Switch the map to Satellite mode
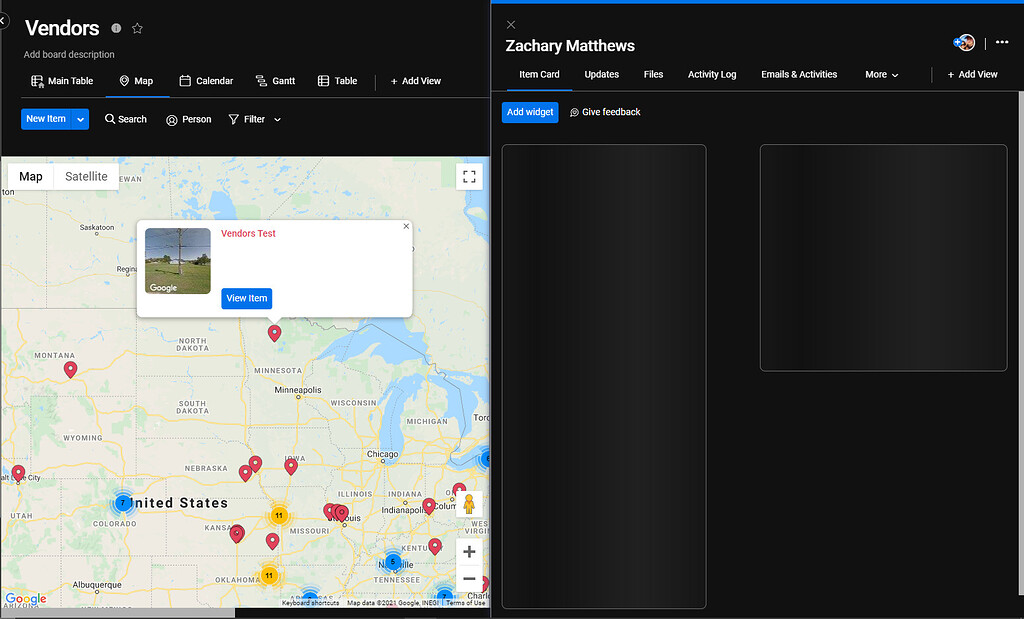The height and width of the screenshot is (619, 1024). coord(86,176)
